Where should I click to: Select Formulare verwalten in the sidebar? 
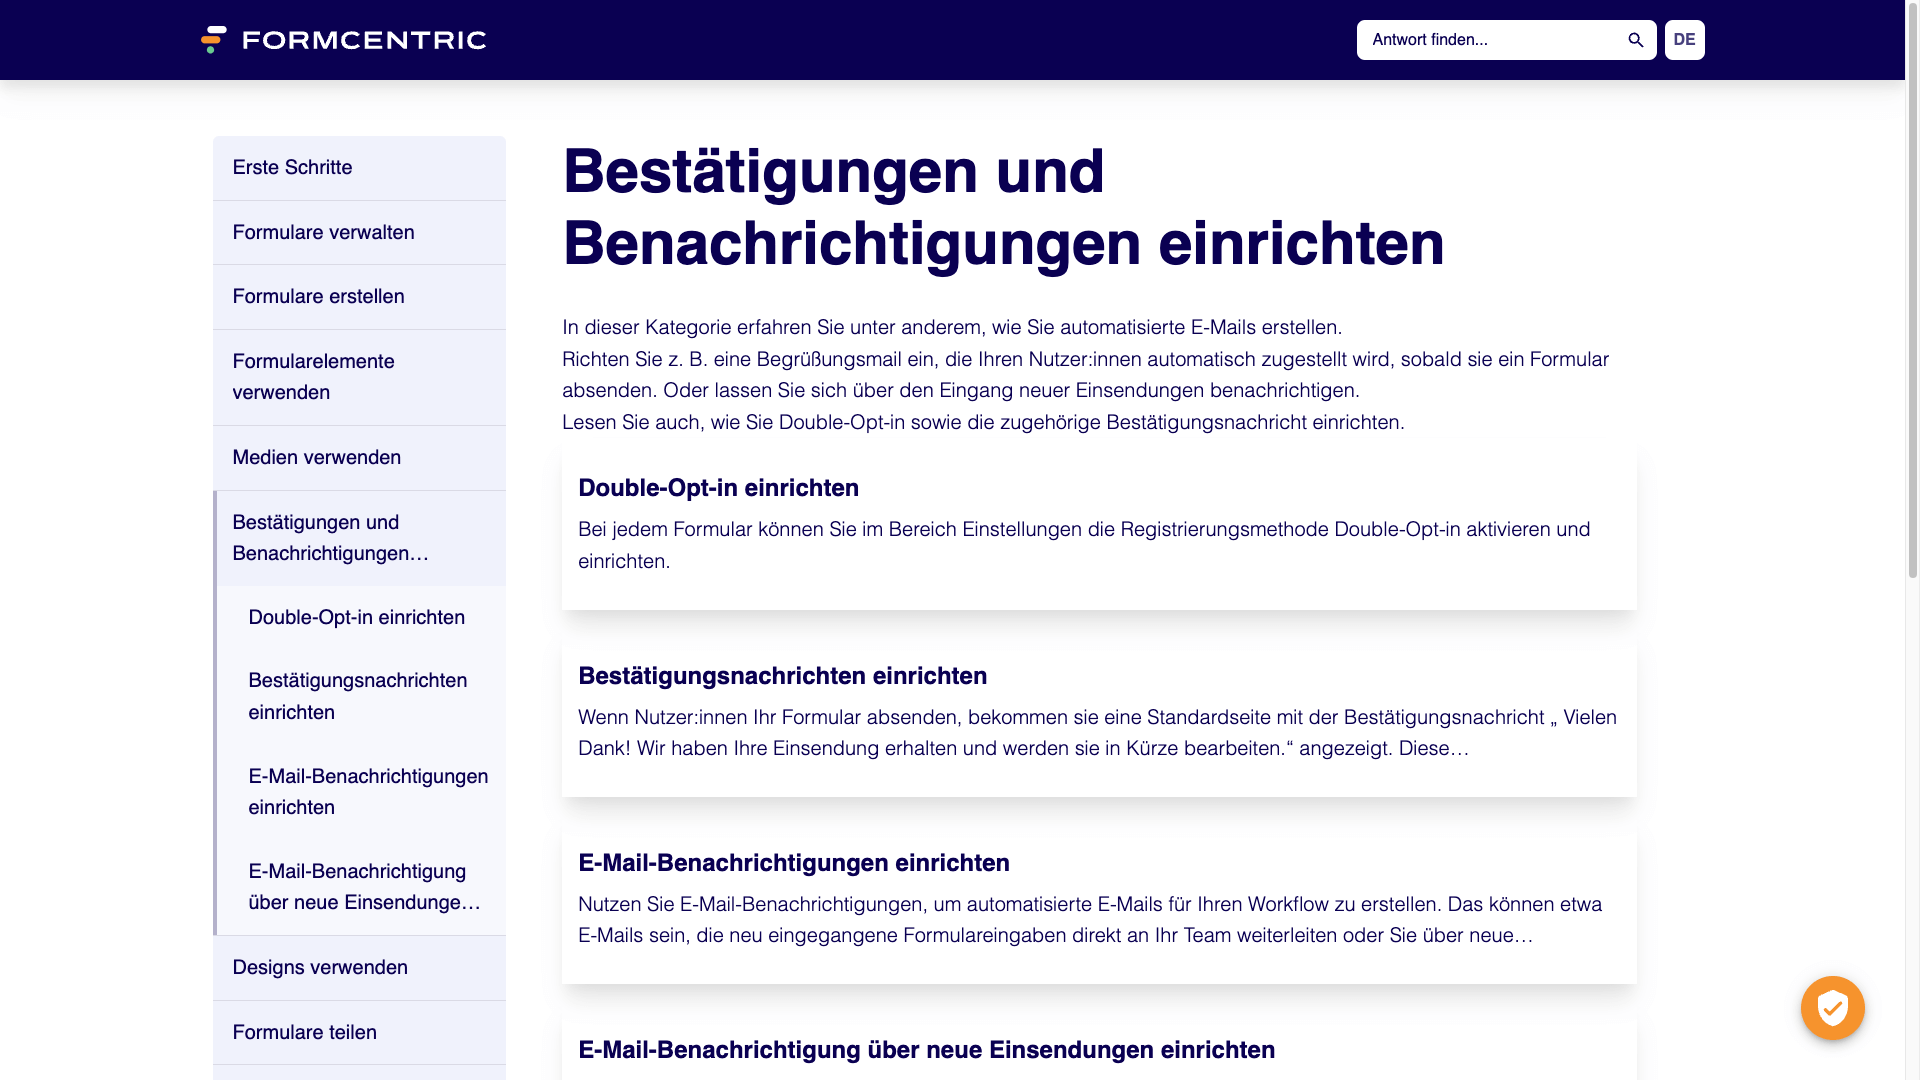tap(323, 232)
